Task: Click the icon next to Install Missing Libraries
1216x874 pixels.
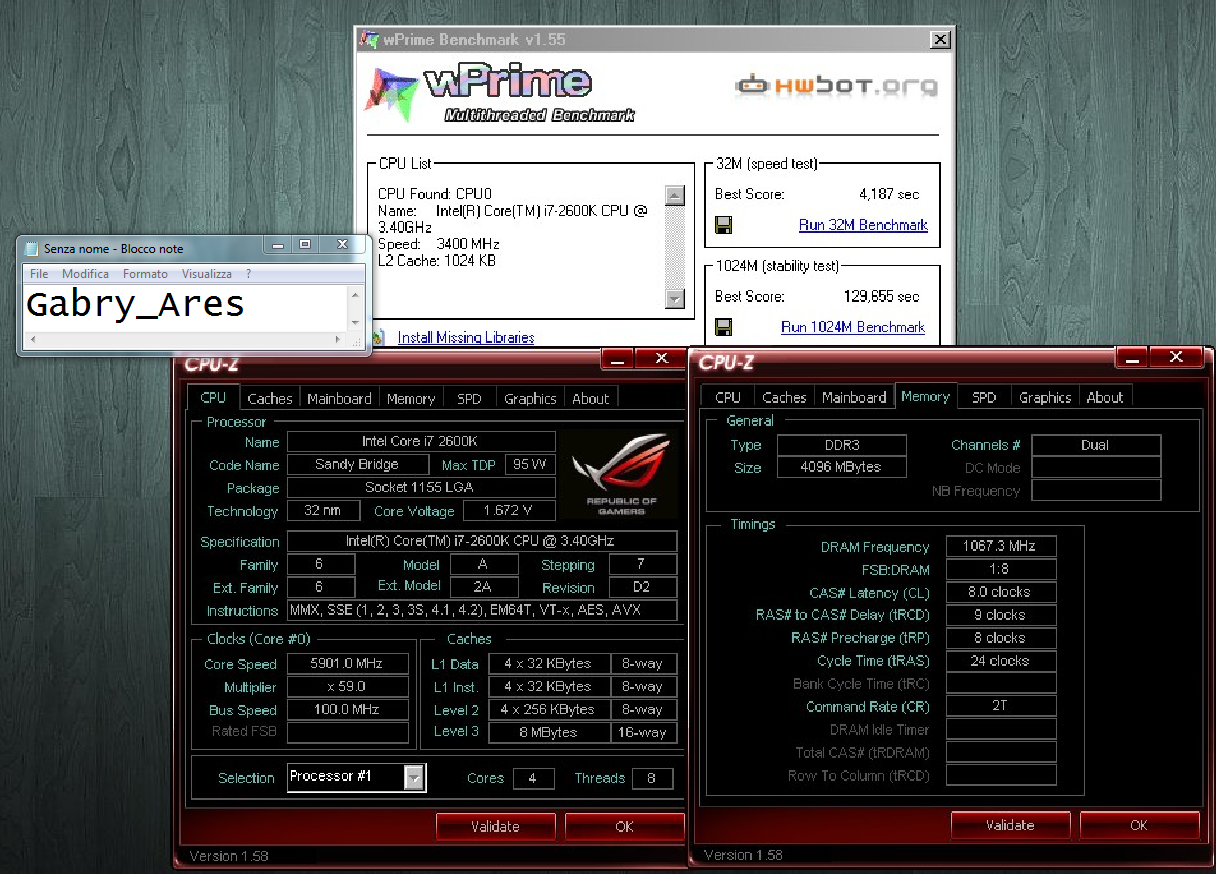Action: point(378,337)
